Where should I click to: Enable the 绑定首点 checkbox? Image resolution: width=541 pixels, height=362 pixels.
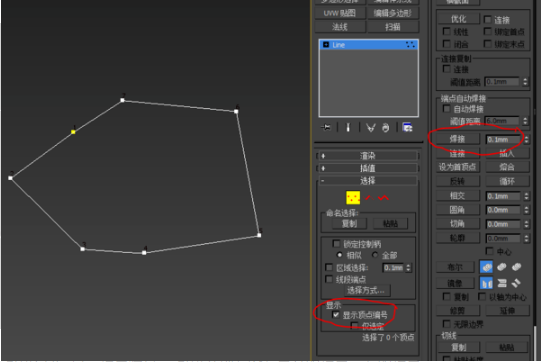click(488, 31)
